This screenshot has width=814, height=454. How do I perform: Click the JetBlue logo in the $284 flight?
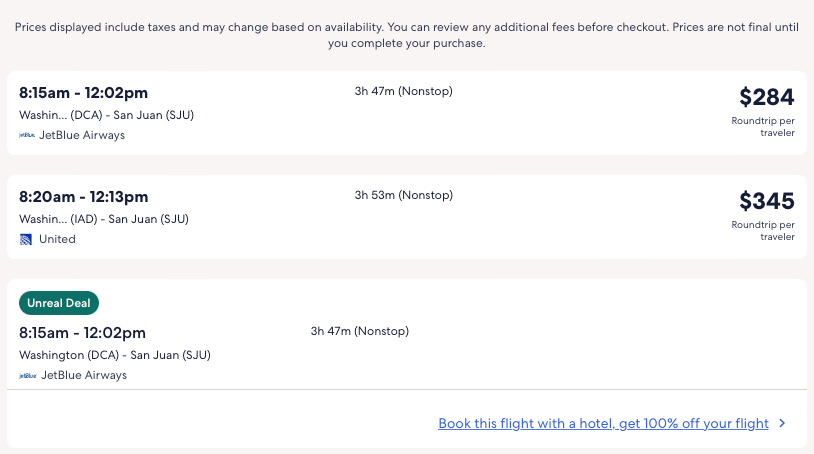[27, 135]
